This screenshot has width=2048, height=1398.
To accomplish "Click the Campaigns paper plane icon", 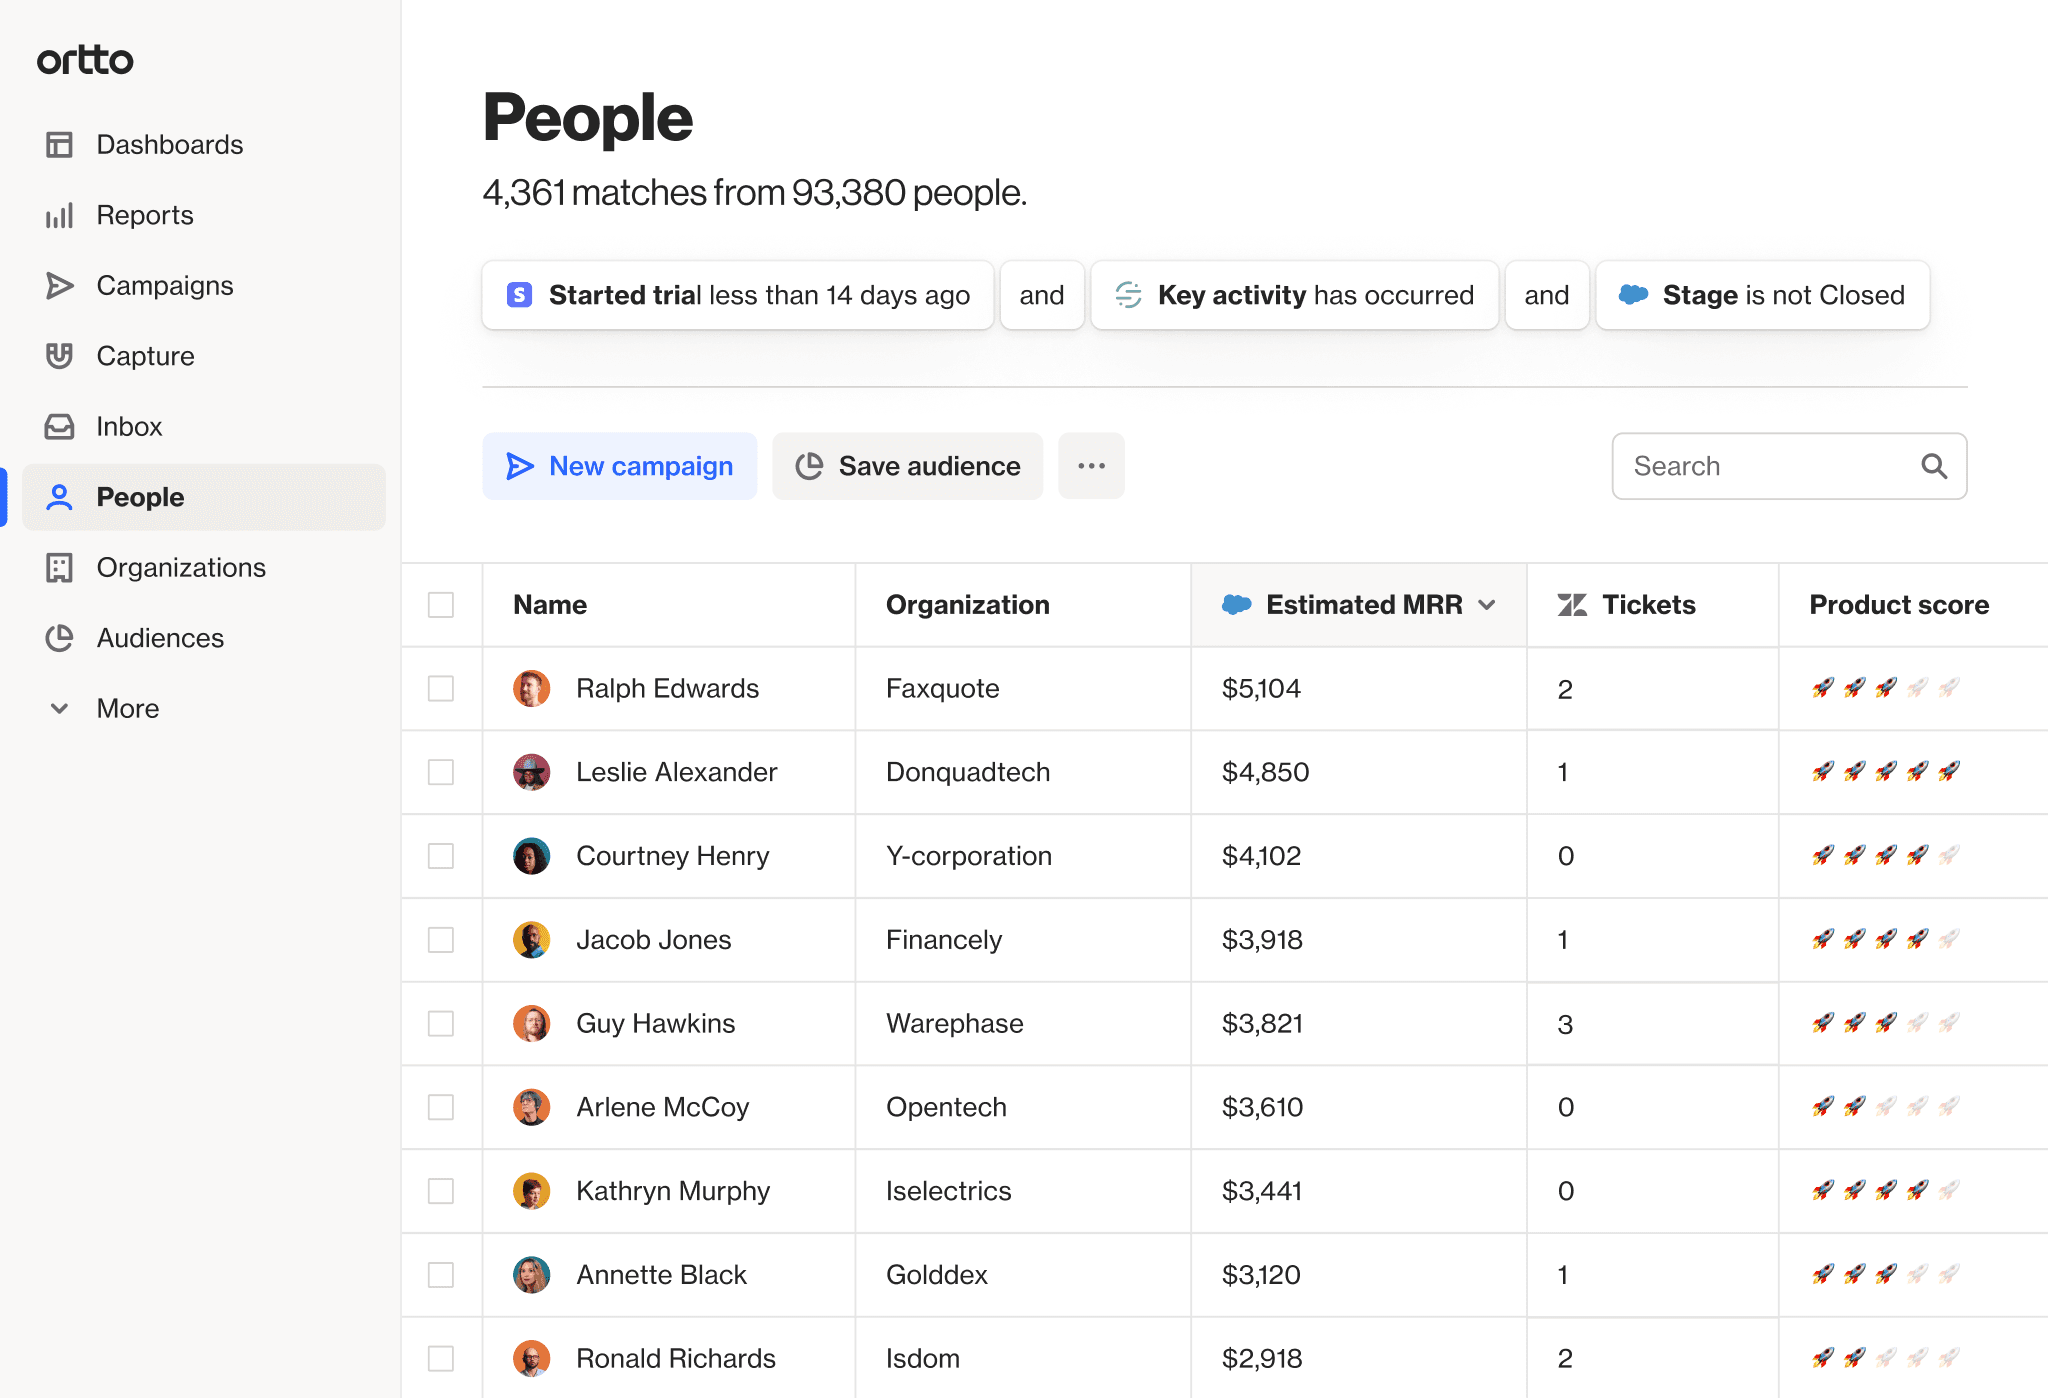I will (x=60, y=286).
